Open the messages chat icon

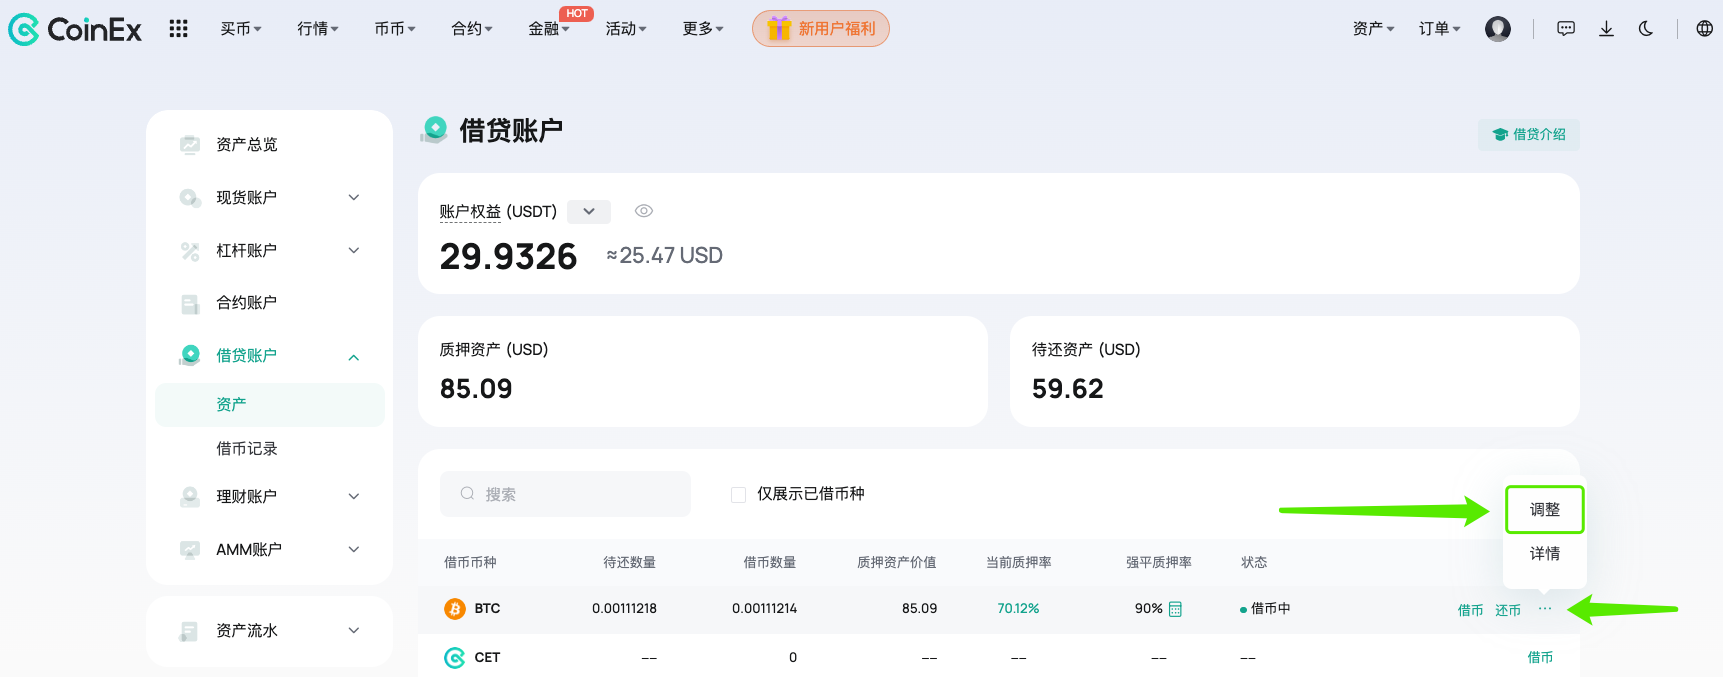(x=1566, y=29)
